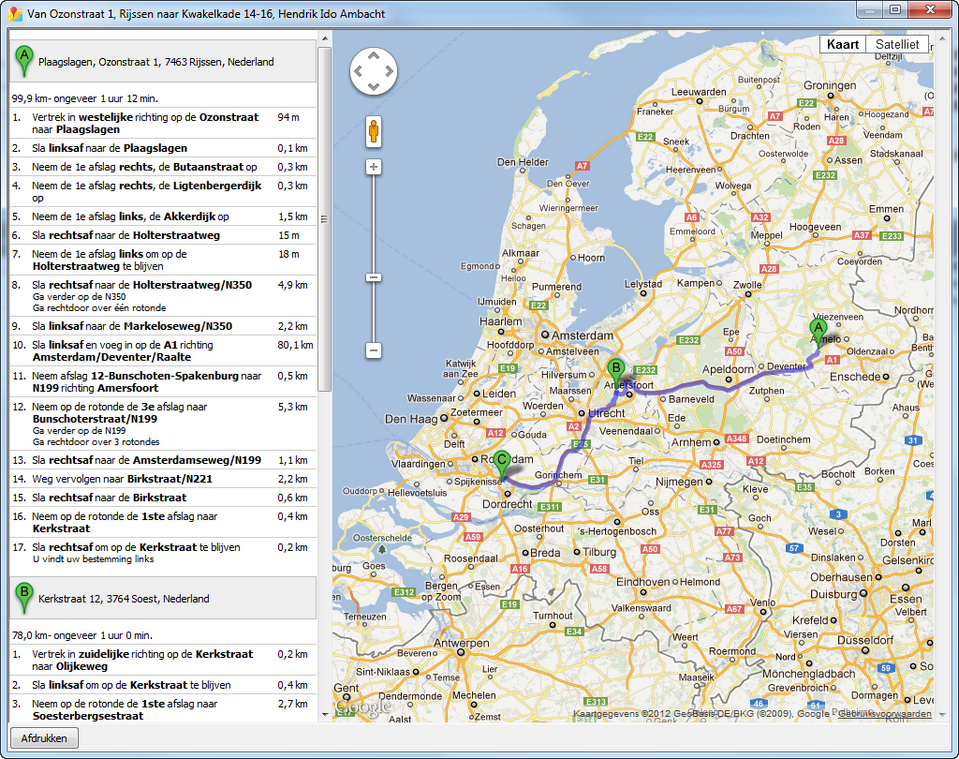This screenshot has height=759, width=959.
Task: Click the map pane scroll down arrow
Action: pos(941,714)
